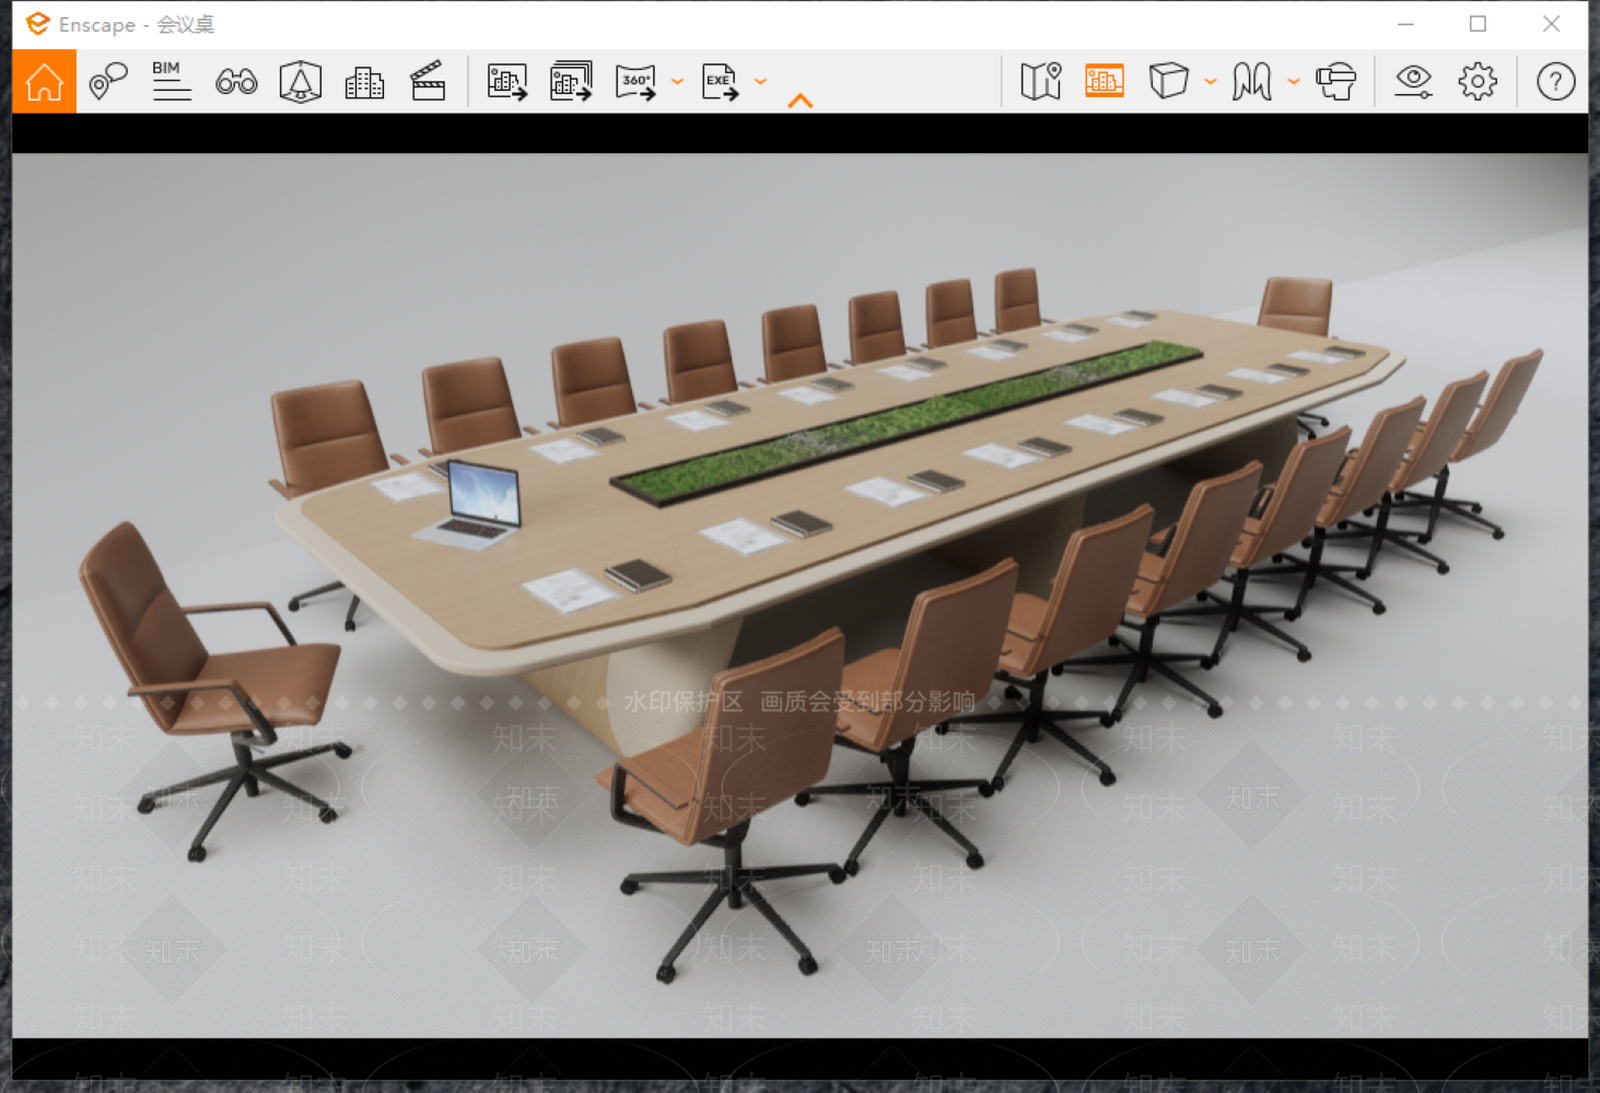The image size is (1600, 1093).
Task: Open the Video Editor clapperboard
Action: click(428, 81)
